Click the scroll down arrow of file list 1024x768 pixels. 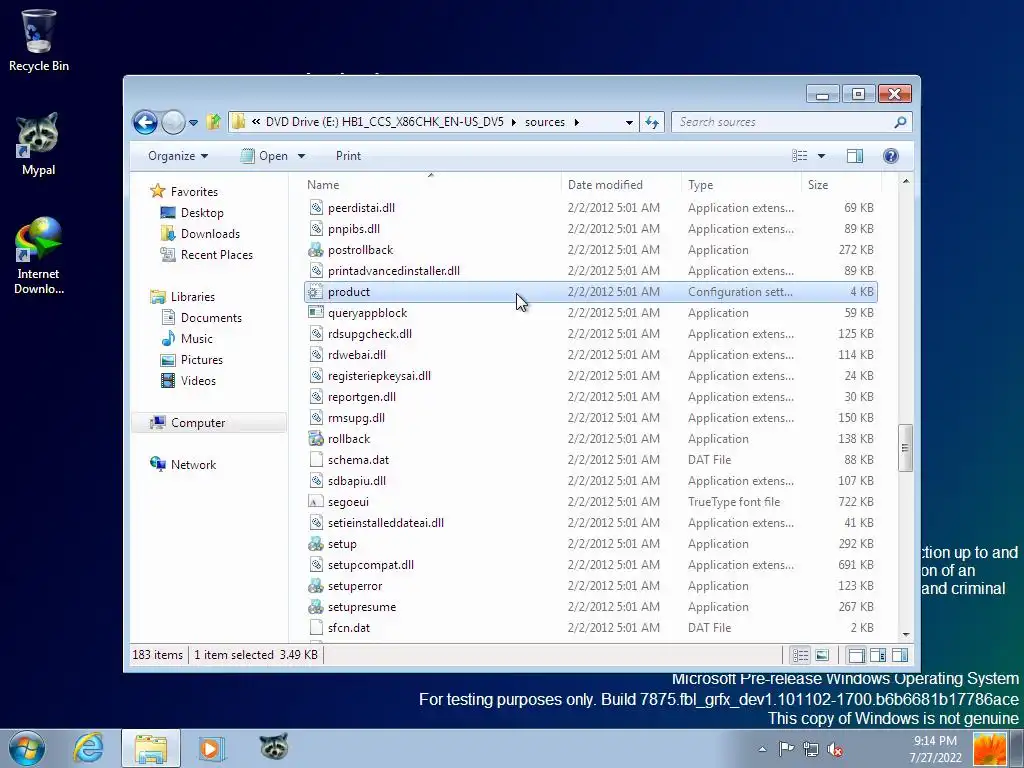pyautogui.click(x=905, y=634)
